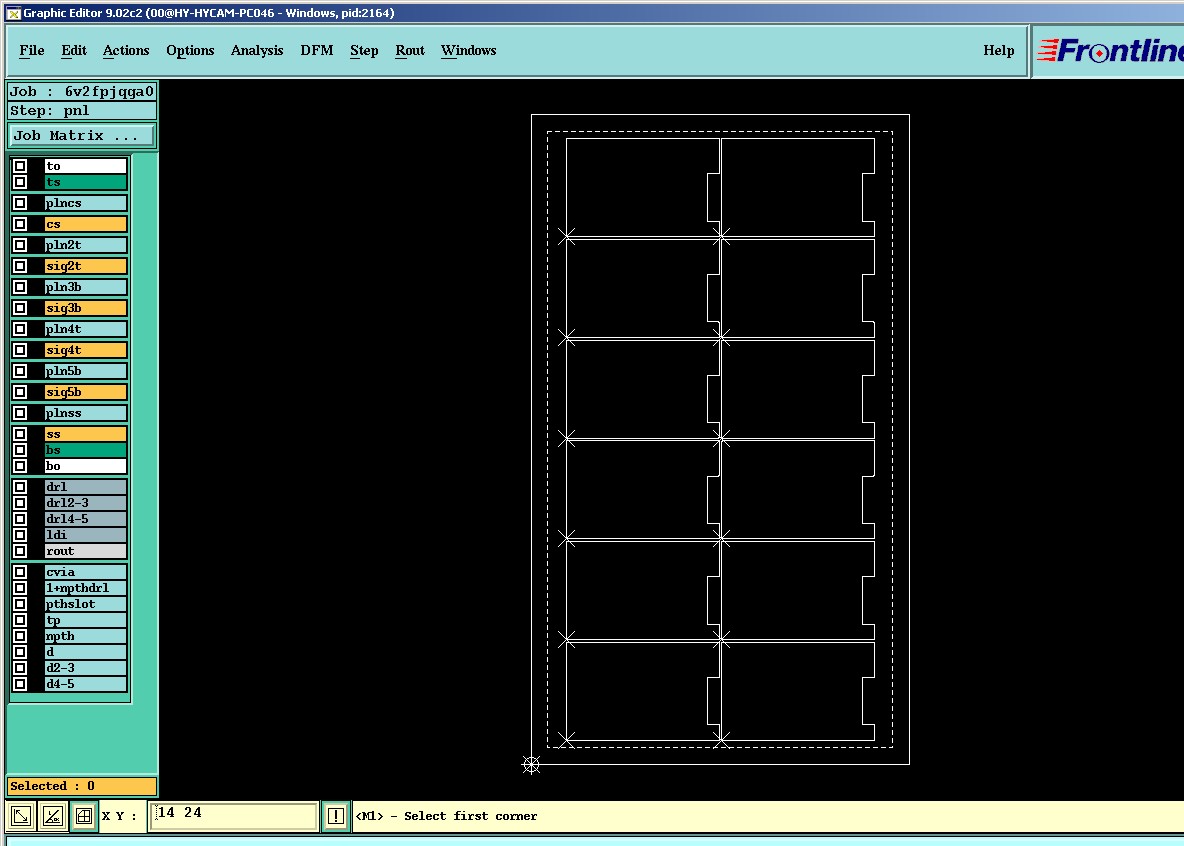Click the Job Matrix button

click(x=81, y=136)
